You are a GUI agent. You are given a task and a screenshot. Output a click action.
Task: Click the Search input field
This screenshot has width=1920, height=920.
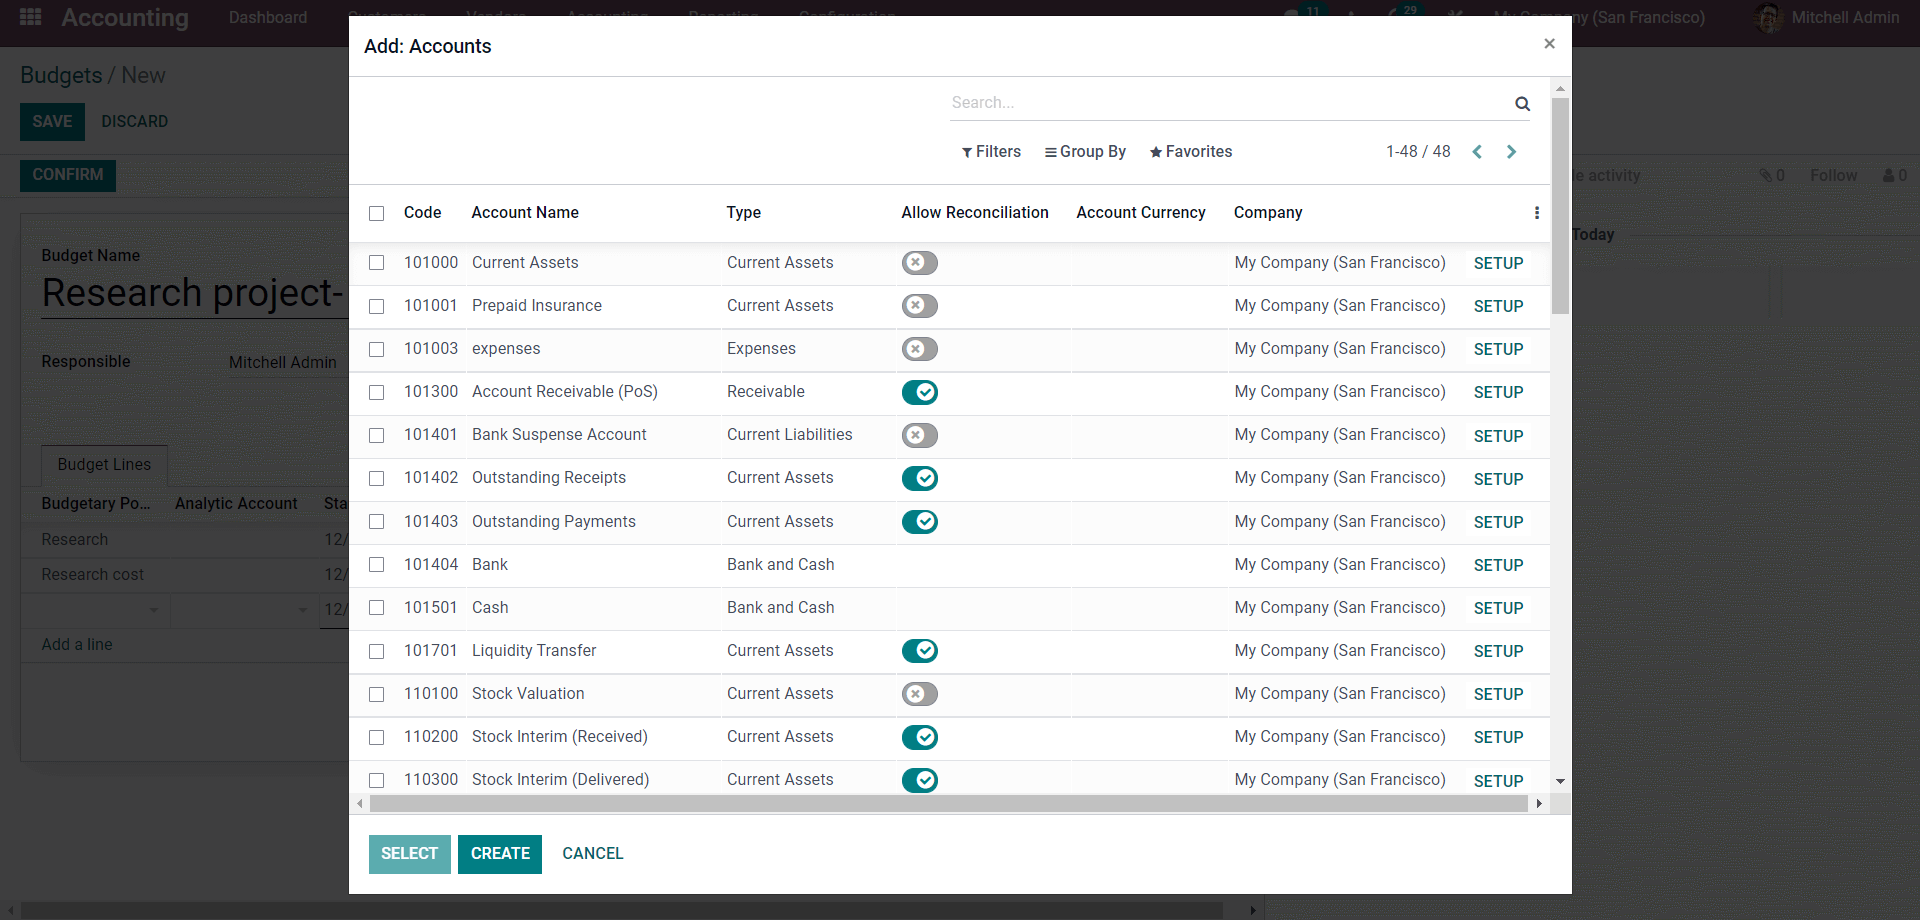point(1230,103)
